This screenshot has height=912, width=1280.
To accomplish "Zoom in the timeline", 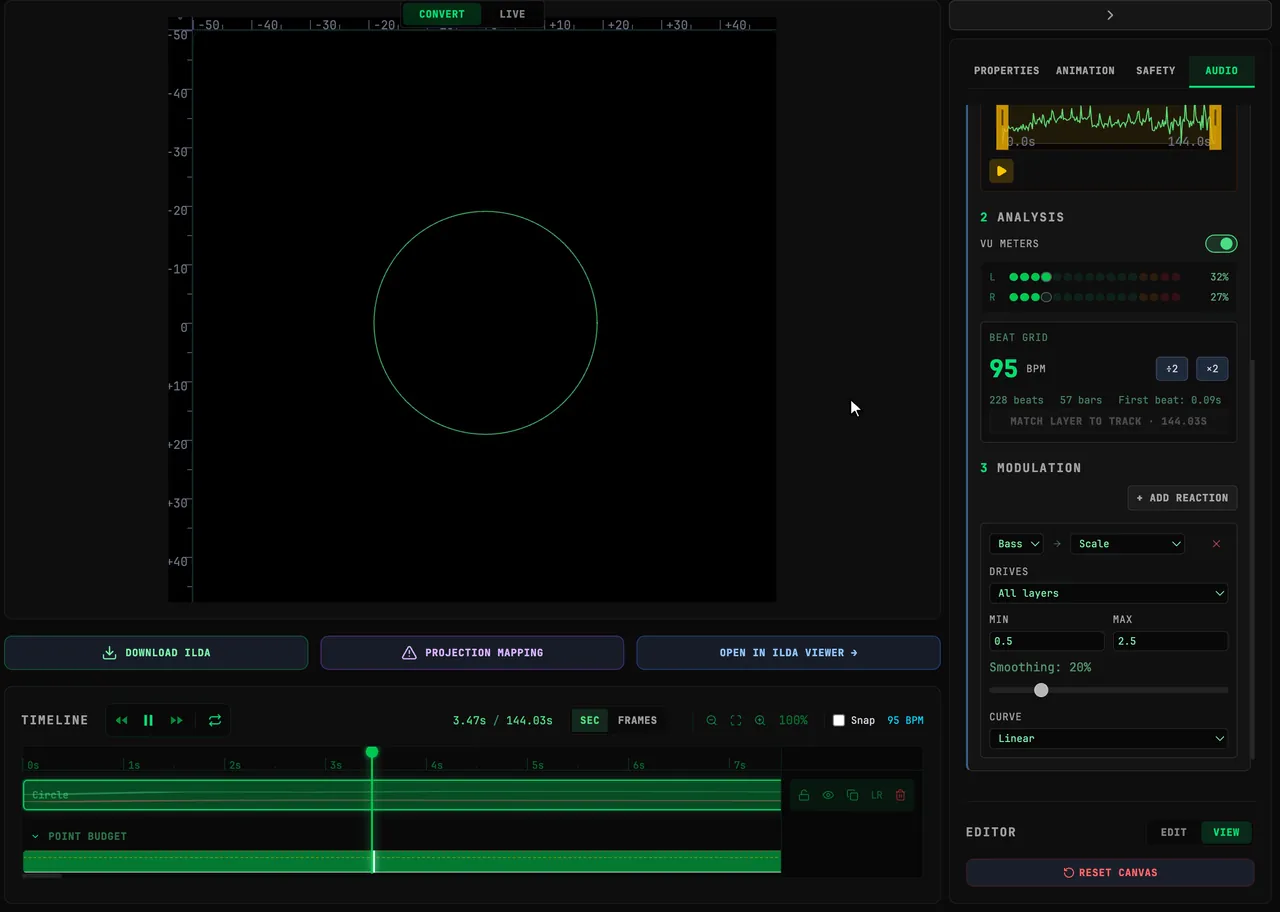I will tap(760, 720).
